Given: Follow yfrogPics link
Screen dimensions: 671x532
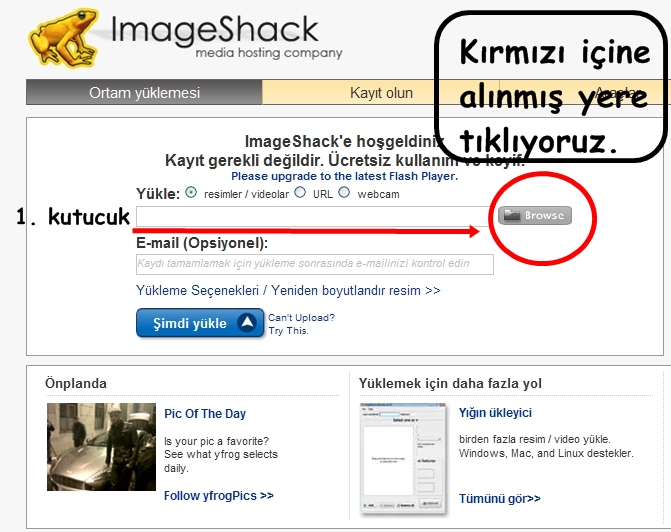Looking at the screenshot, I should [219, 495].
